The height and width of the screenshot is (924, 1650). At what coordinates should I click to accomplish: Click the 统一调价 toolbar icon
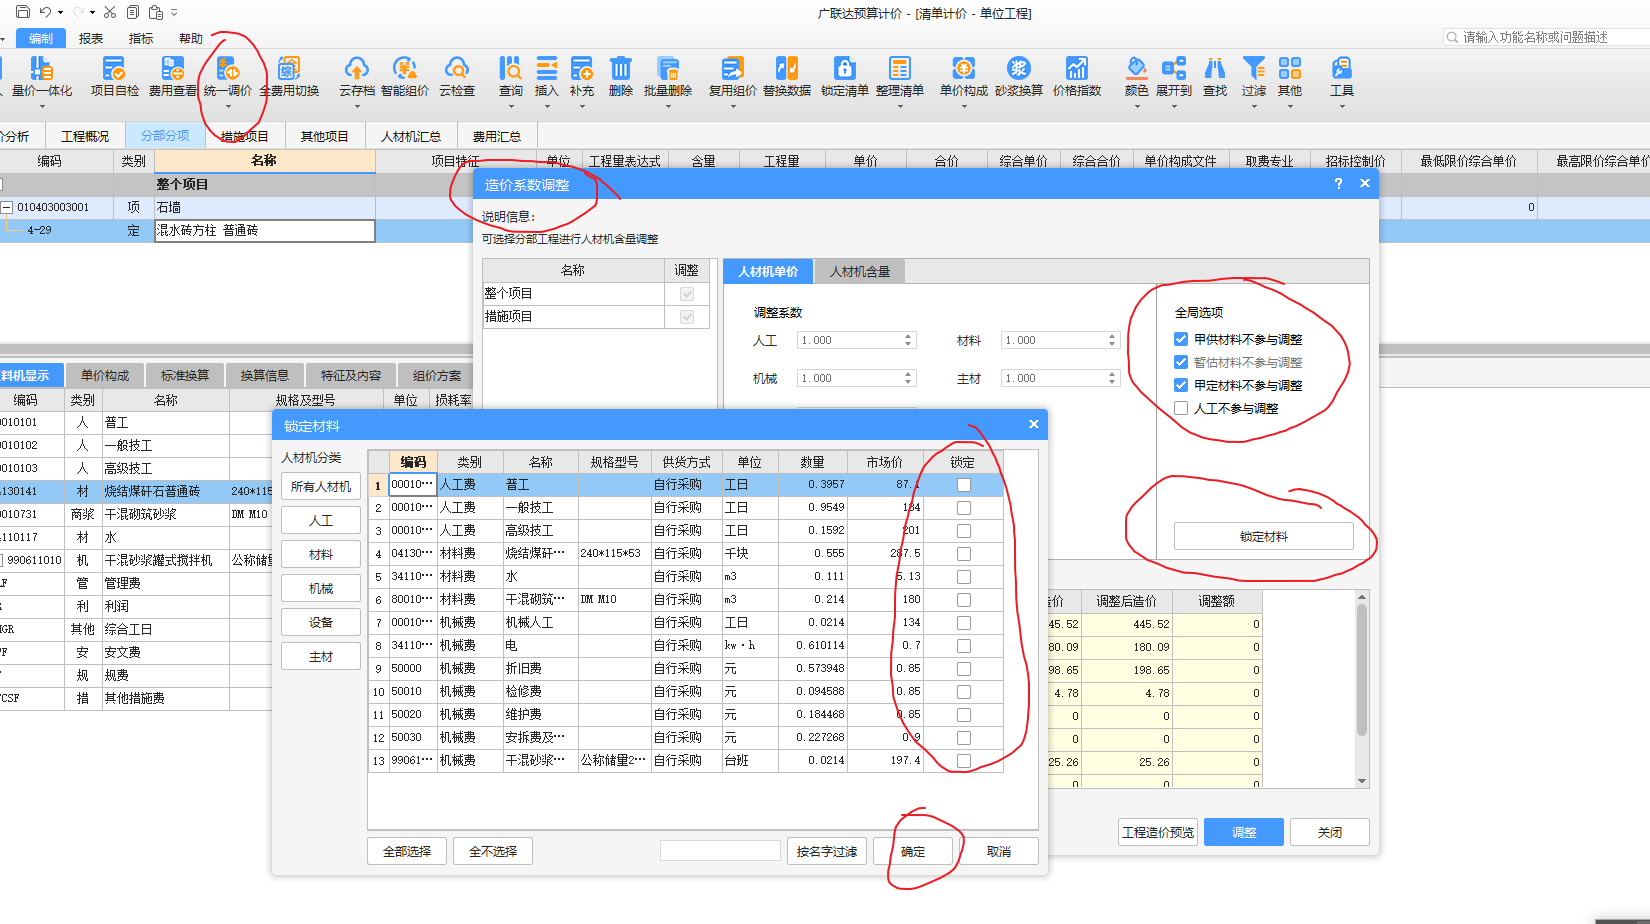pyautogui.click(x=228, y=68)
